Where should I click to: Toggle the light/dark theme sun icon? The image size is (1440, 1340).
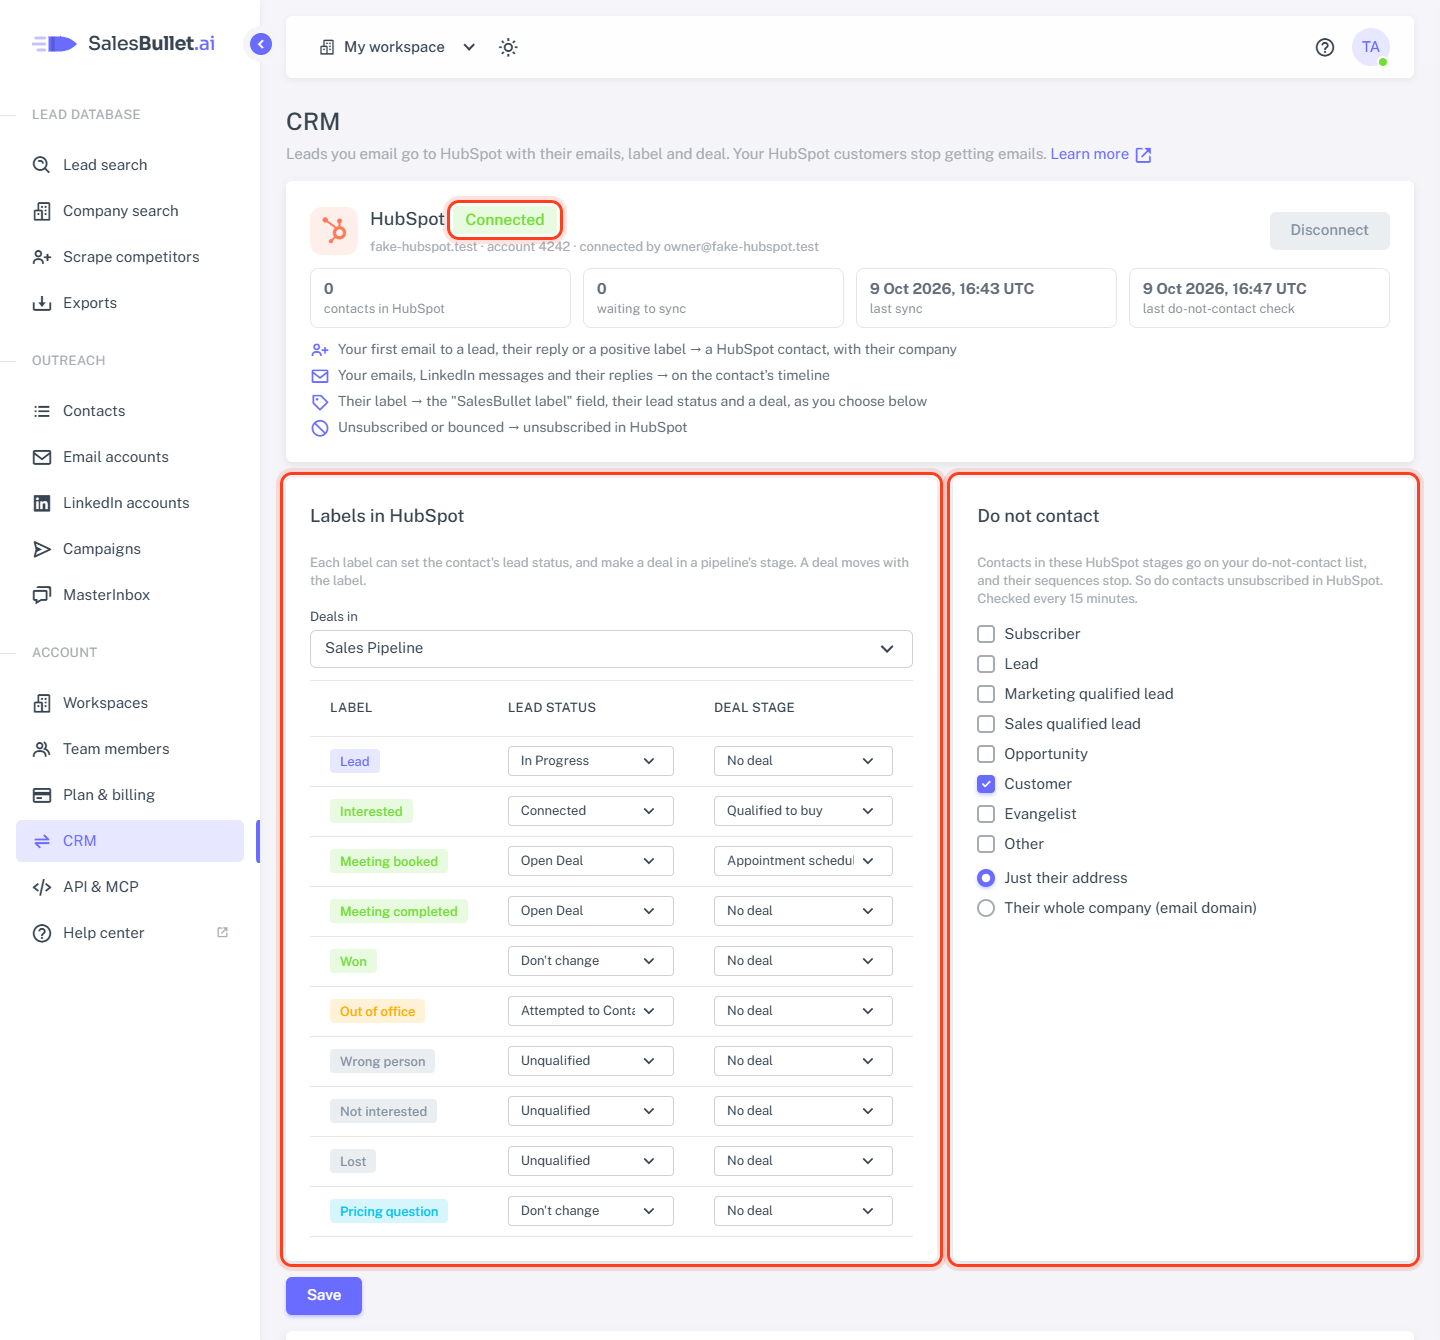[x=508, y=47]
